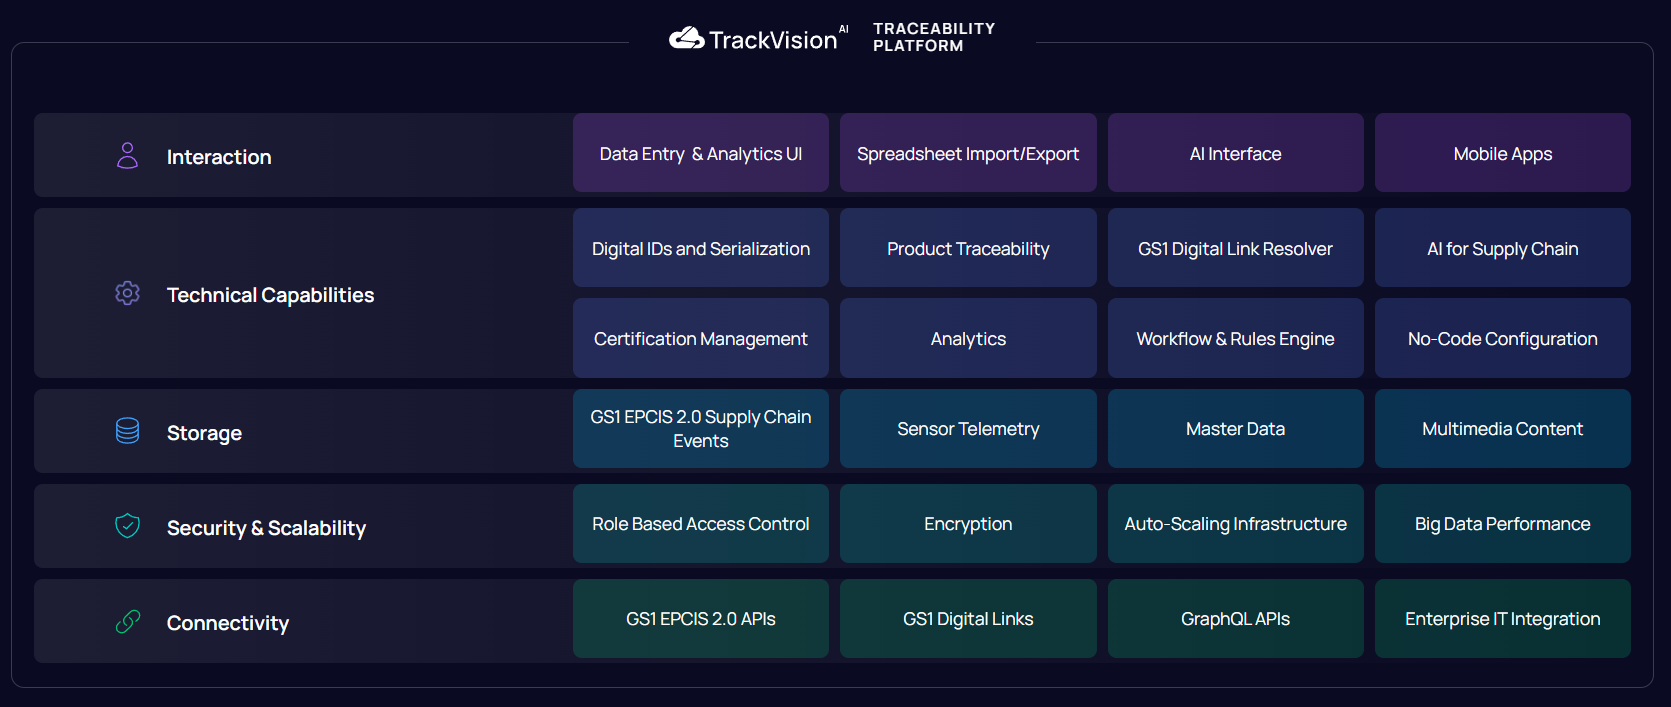Click the Connectivity chain link icon

(128, 621)
